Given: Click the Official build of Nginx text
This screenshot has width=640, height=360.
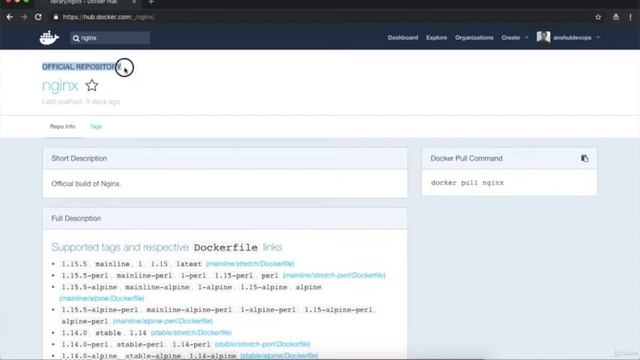Looking at the screenshot, I should (x=86, y=184).
